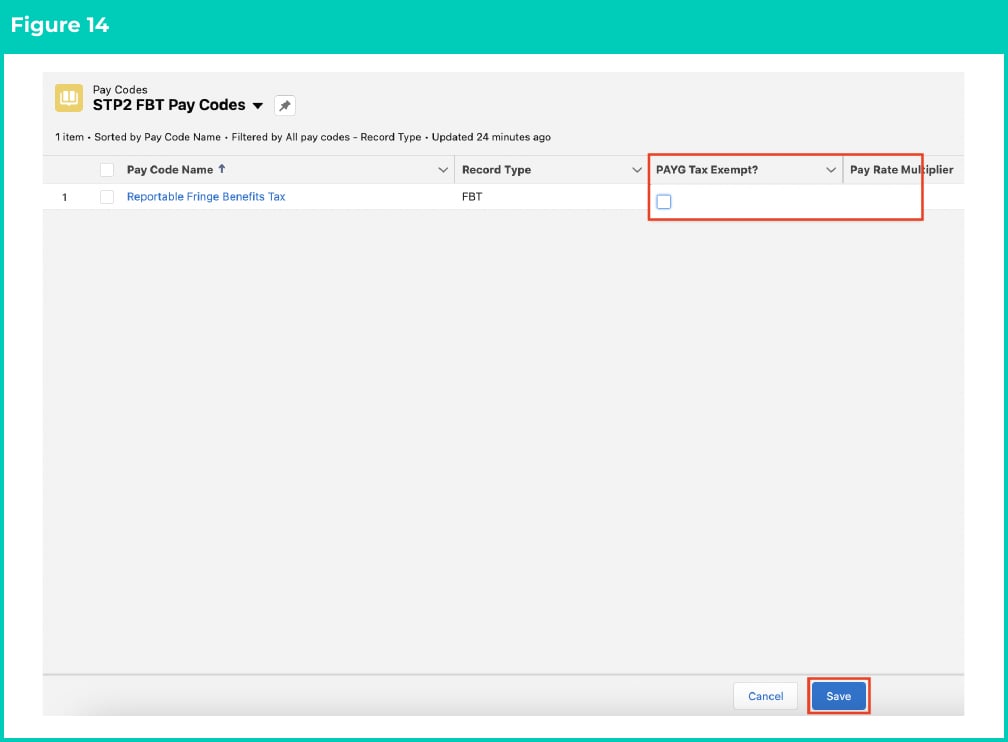This screenshot has width=1008, height=742.
Task: Click the list status text showing 1 item
Action: coord(303,137)
